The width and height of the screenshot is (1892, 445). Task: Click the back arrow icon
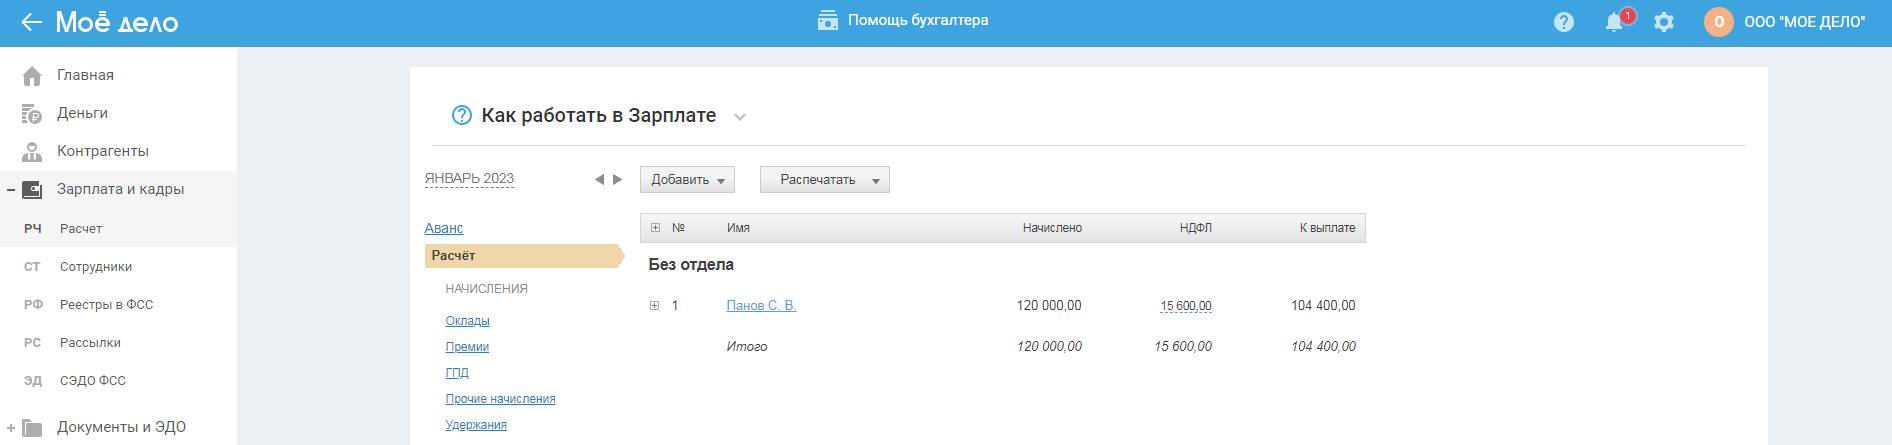coord(31,22)
